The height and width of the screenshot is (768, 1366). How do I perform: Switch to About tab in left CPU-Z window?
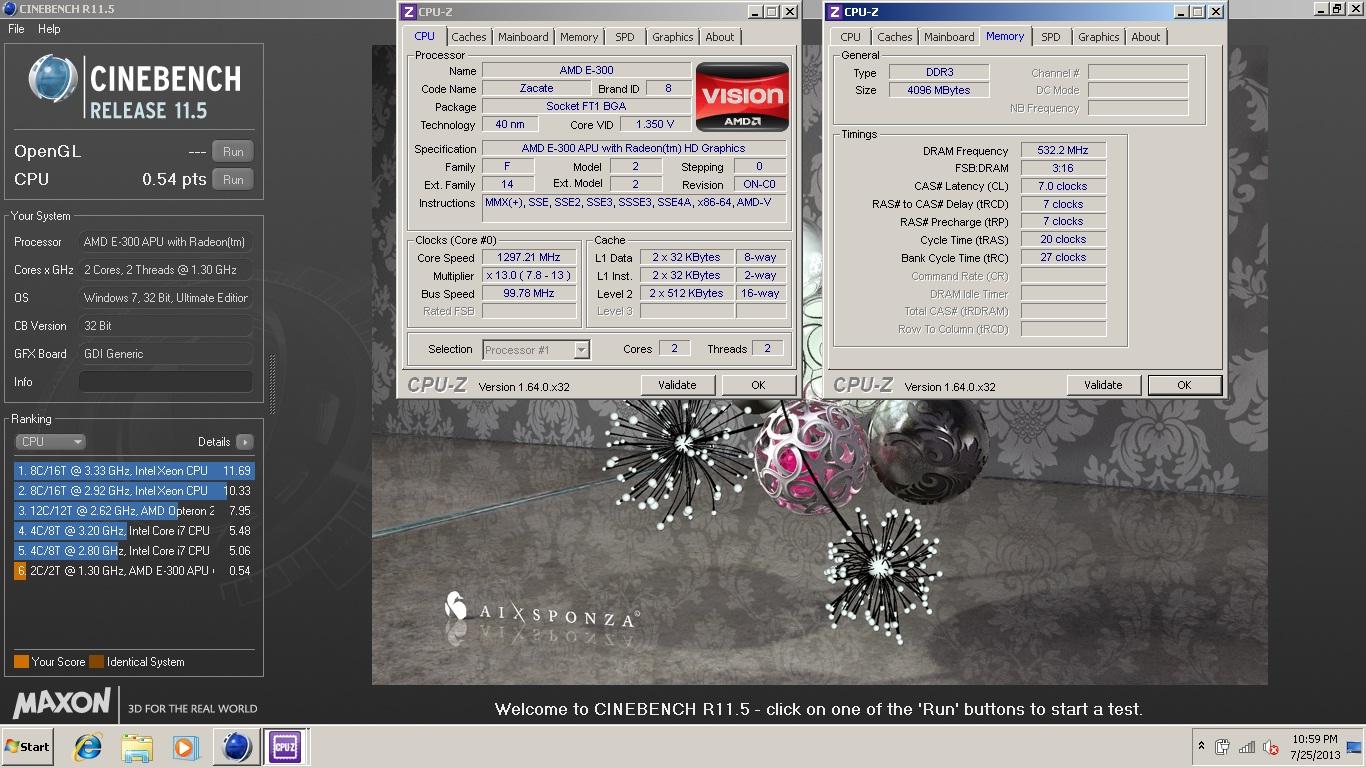point(720,37)
